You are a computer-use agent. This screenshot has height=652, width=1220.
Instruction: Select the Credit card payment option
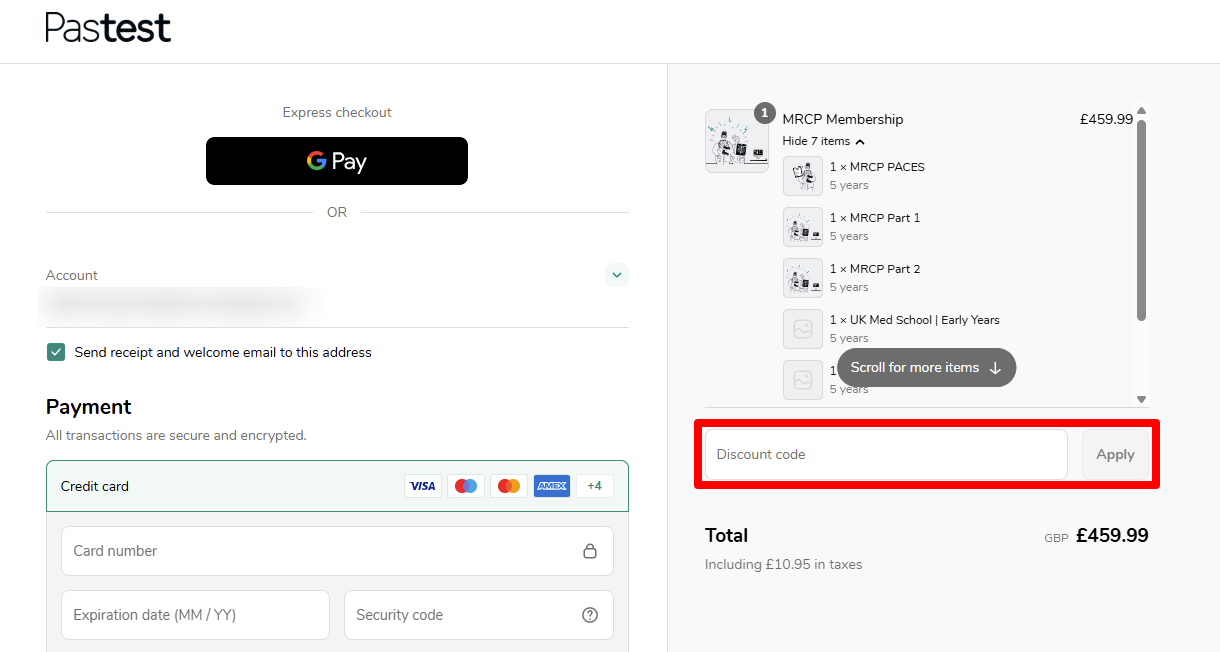[x=337, y=486]
